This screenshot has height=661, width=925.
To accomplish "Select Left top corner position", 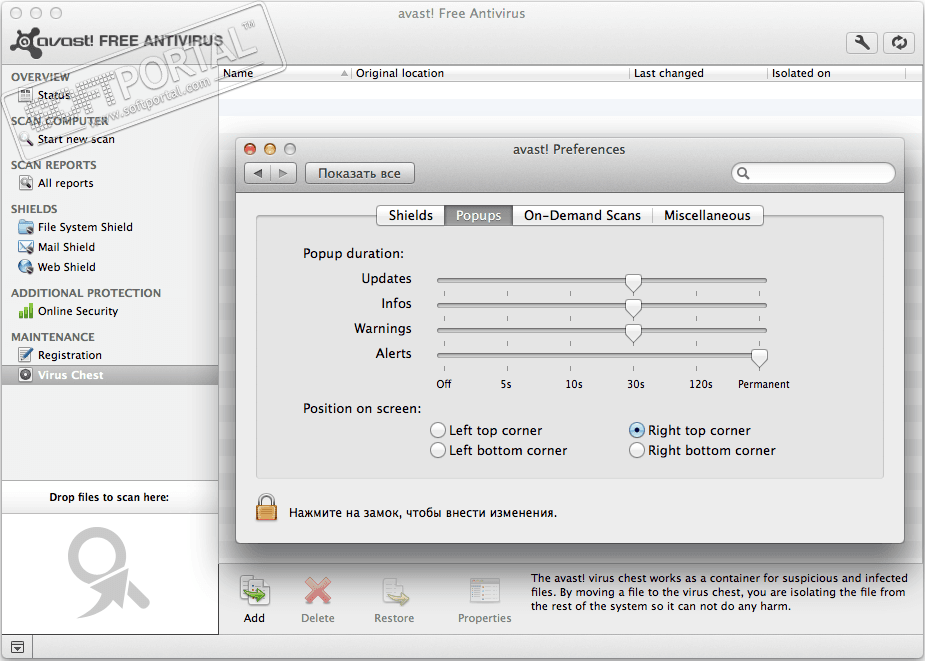I will click(437, 430).
